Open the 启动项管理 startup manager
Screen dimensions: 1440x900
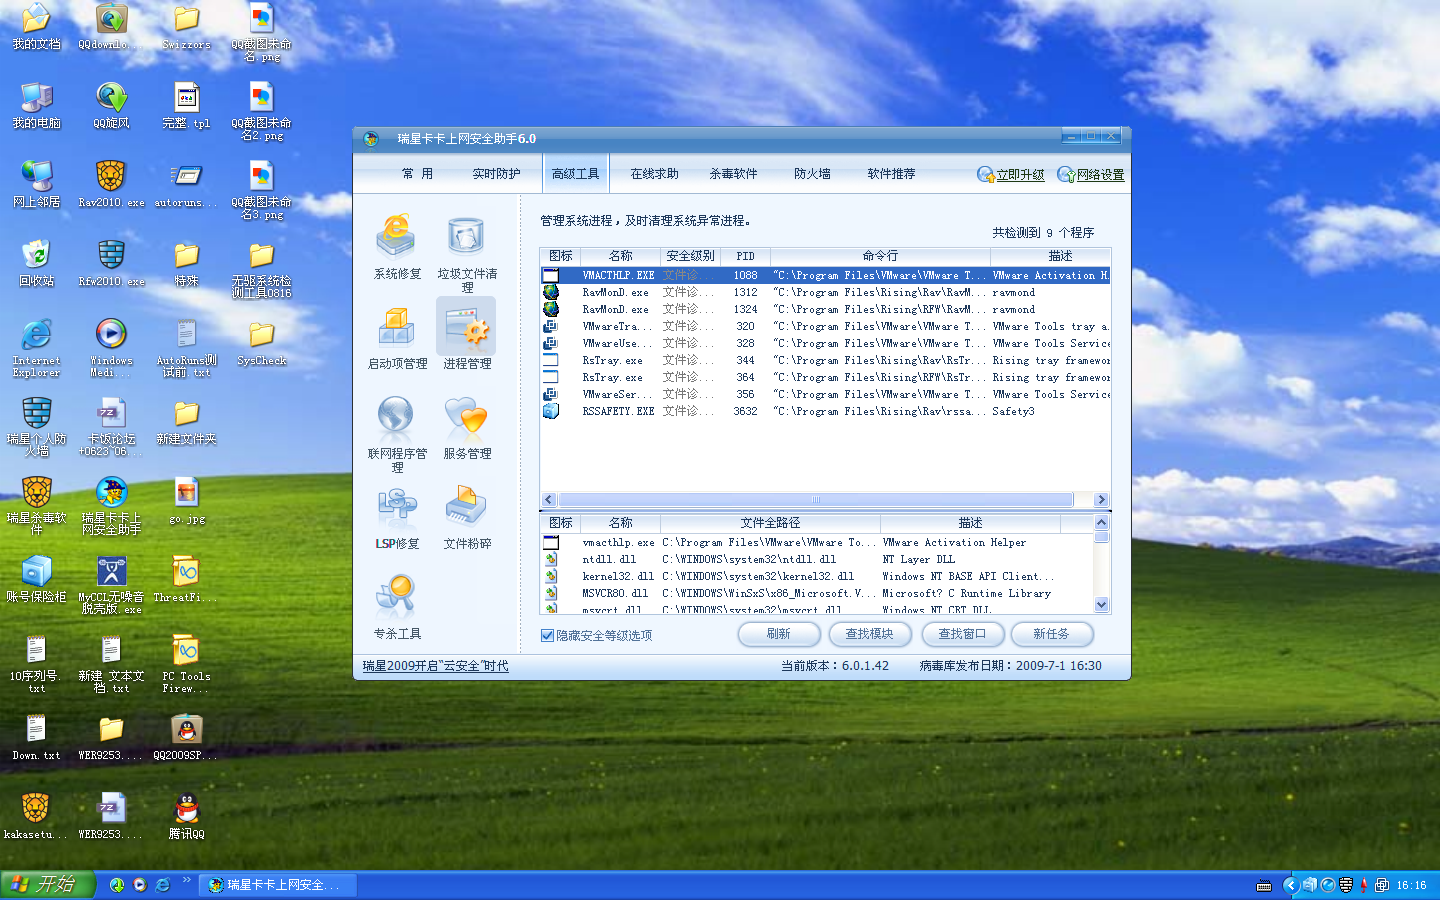coord(397,330)
